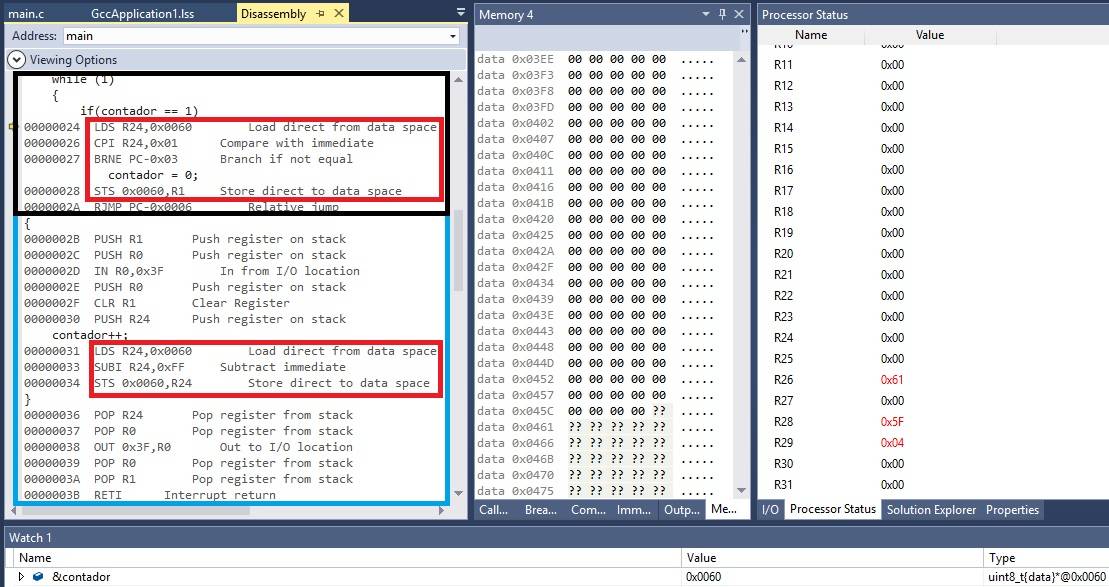
Task: Switch to Solution Explorer tab
Action: [931, 510]
